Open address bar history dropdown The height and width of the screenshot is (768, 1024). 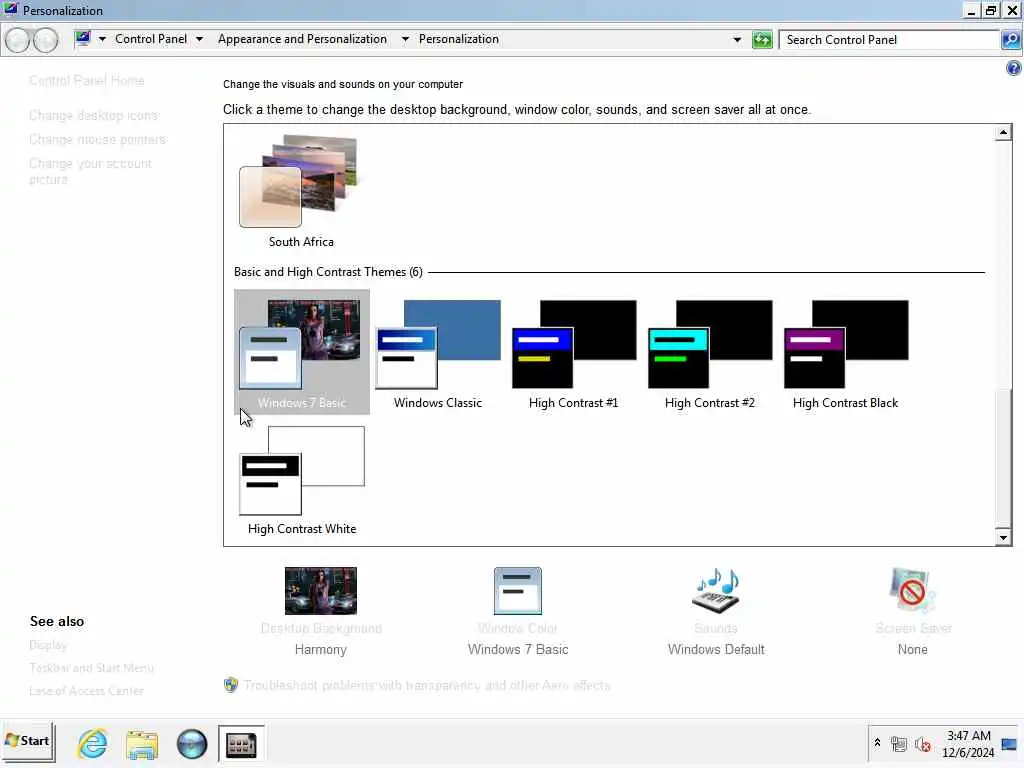(x=737, y=40)
